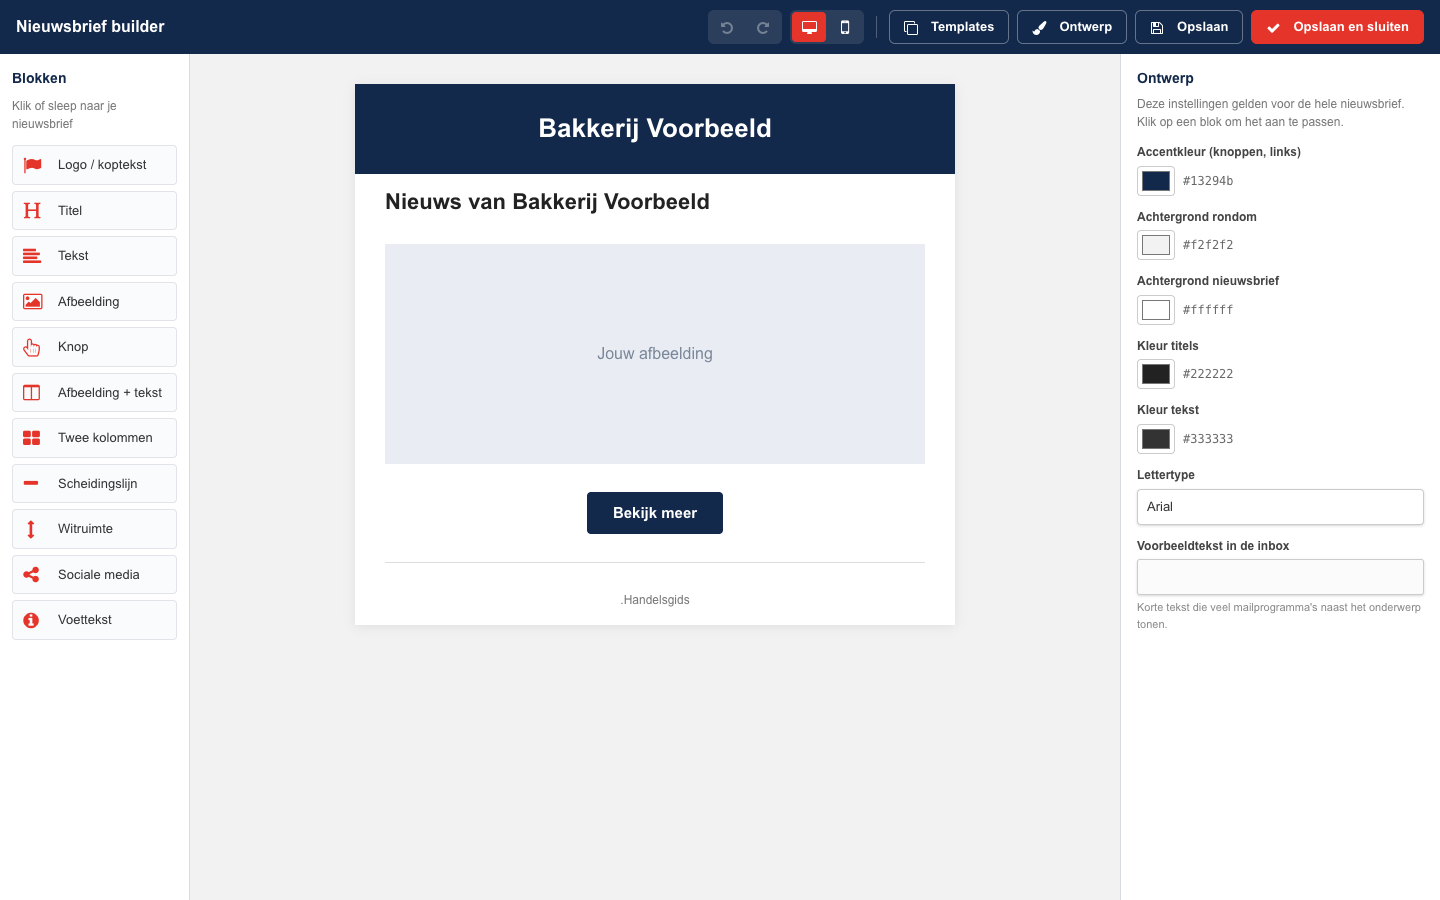The height and width of the screenshot is (900, 1440).
Task: Open the Achtergrond nieuwsbrief color swatch
Action: [1156, 310]
